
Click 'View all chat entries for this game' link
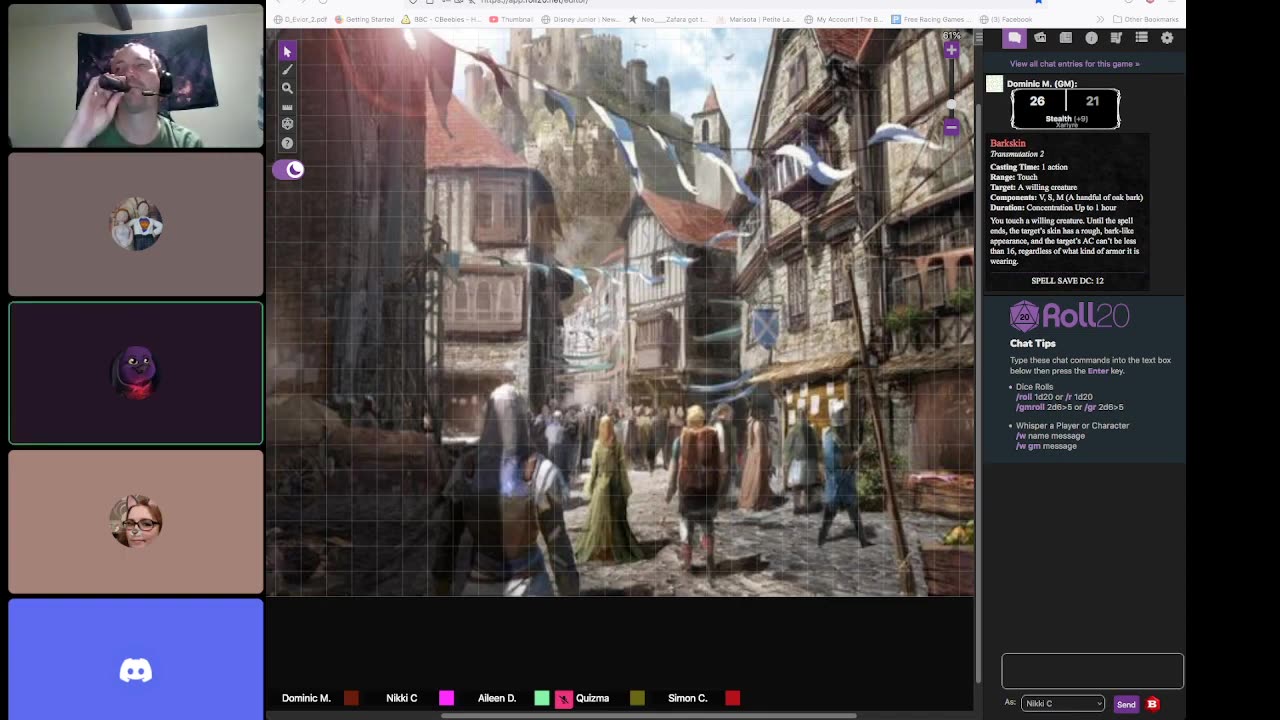pyautogui.click(x=1074, y=64)
